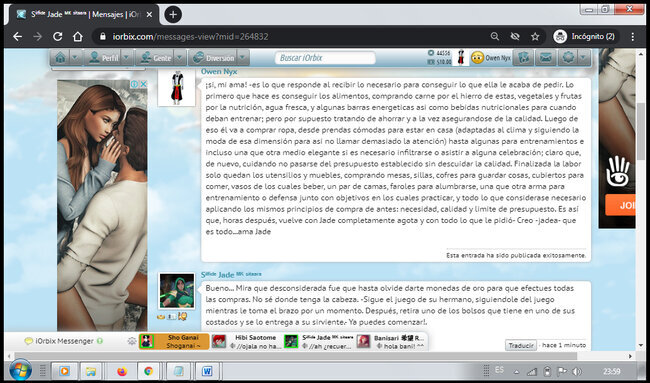This screenshot has width=650, height=383.
Task: Expand the Perfil dropdown arrow
Action: point(127,58)
